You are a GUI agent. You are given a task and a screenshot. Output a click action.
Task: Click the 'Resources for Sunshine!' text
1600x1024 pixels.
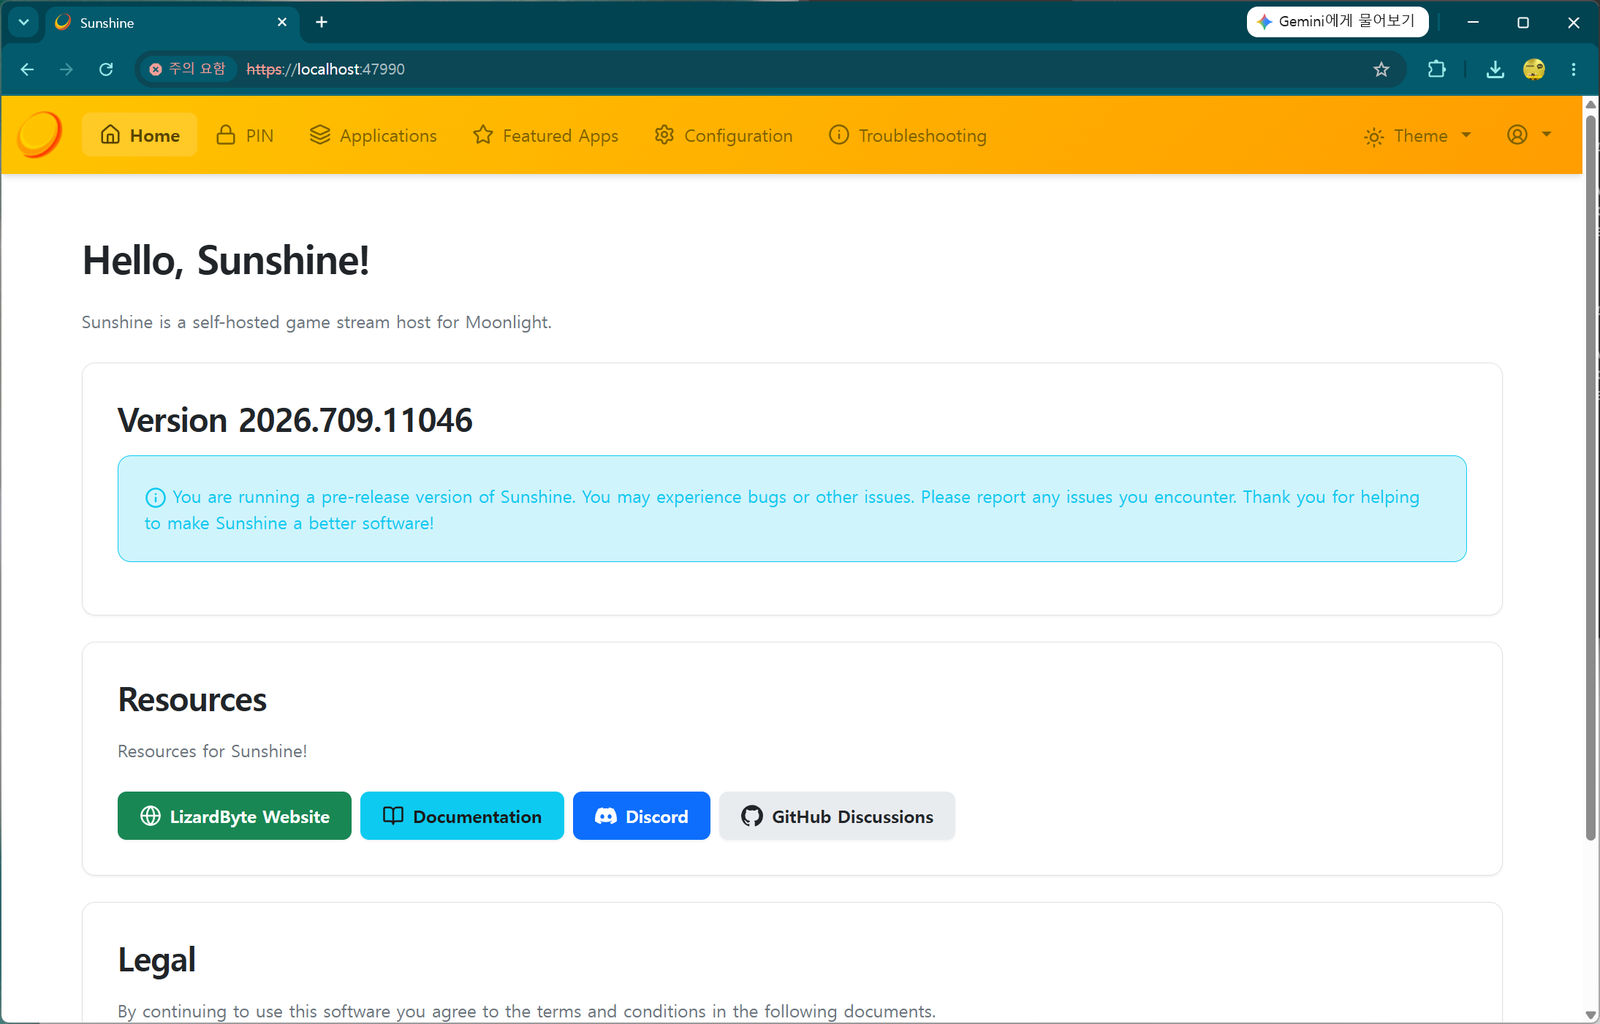(x=212, y=751)
